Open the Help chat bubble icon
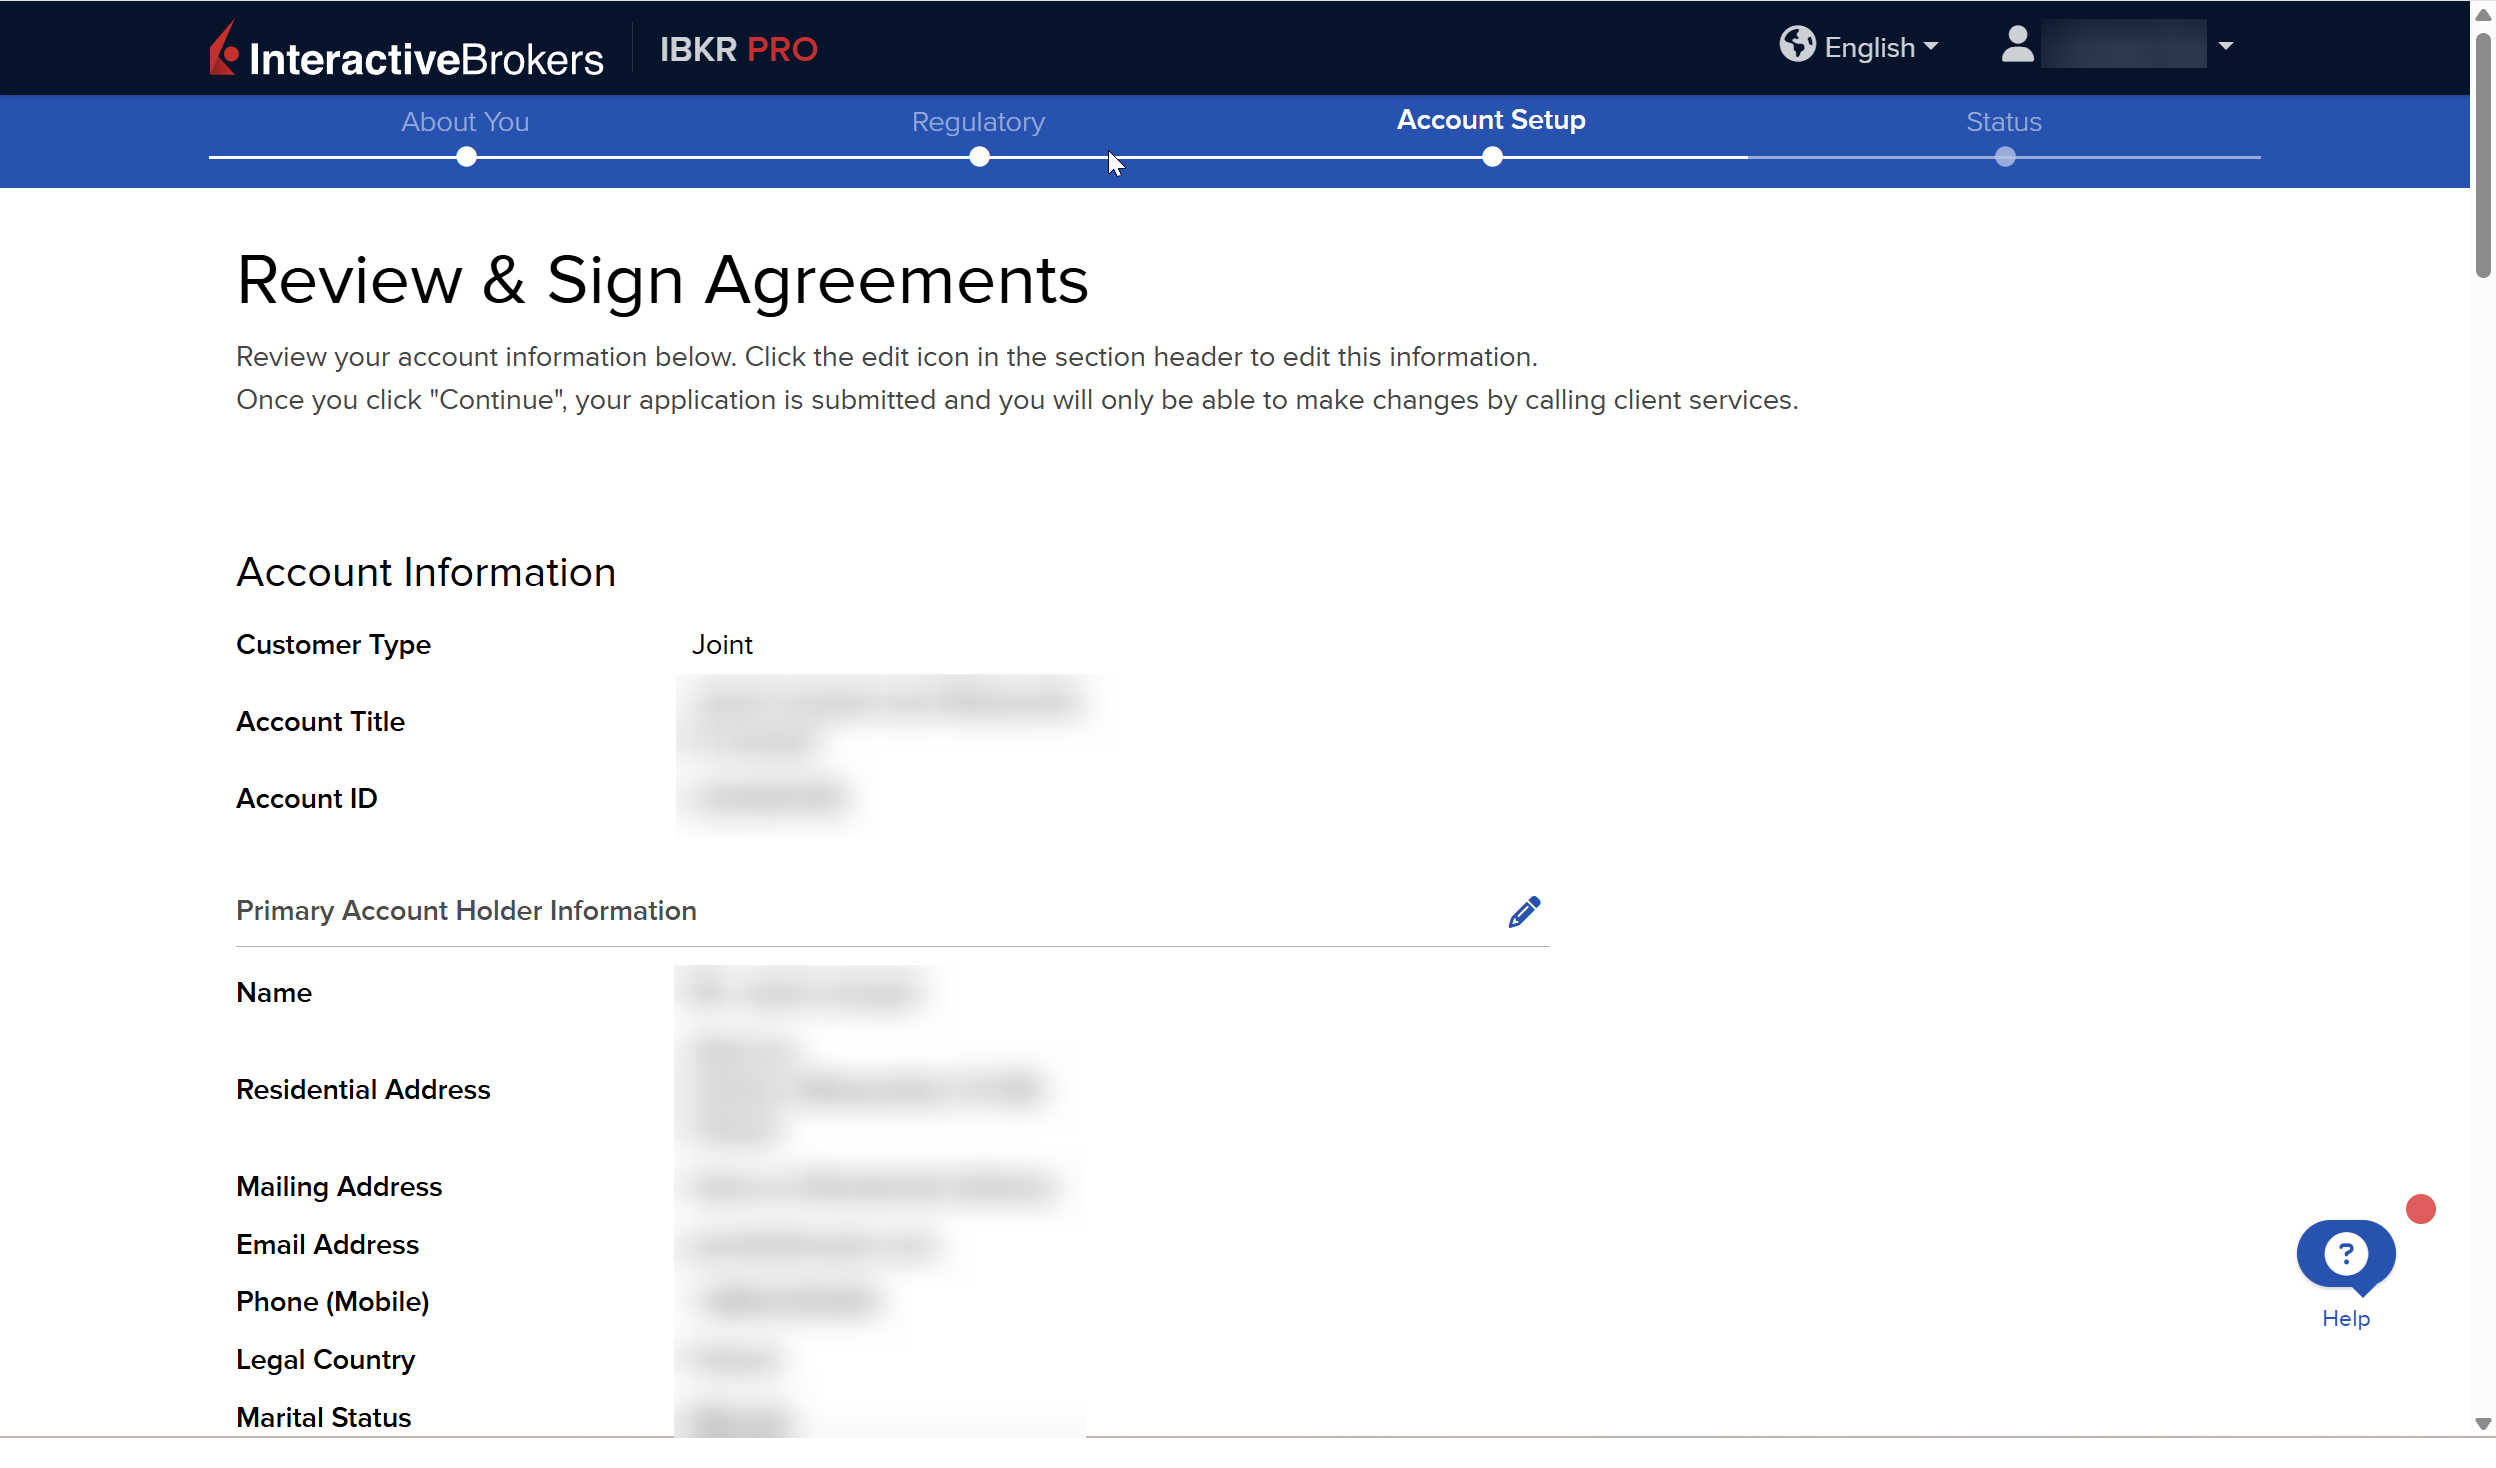The width and height of the screenshot is (2496, 1468). coord(2345,1255)
